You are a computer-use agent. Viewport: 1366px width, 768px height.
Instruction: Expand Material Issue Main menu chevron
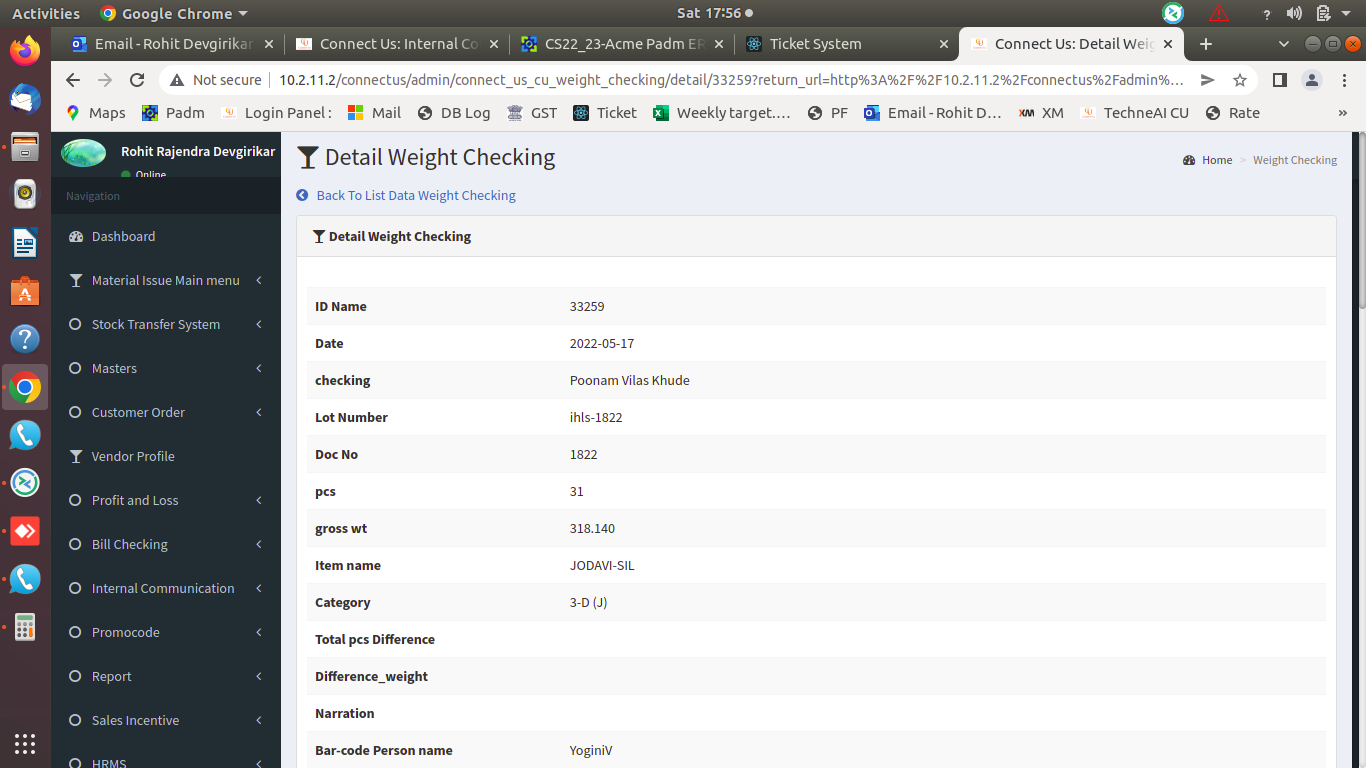[x=259, y=280]
